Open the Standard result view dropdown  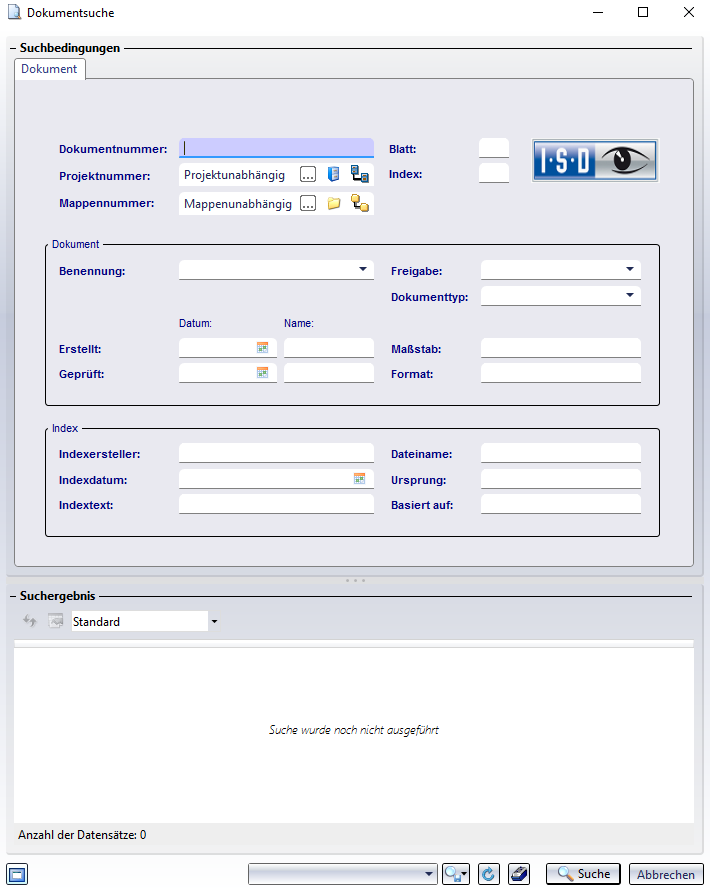click(x=214, y=622)
